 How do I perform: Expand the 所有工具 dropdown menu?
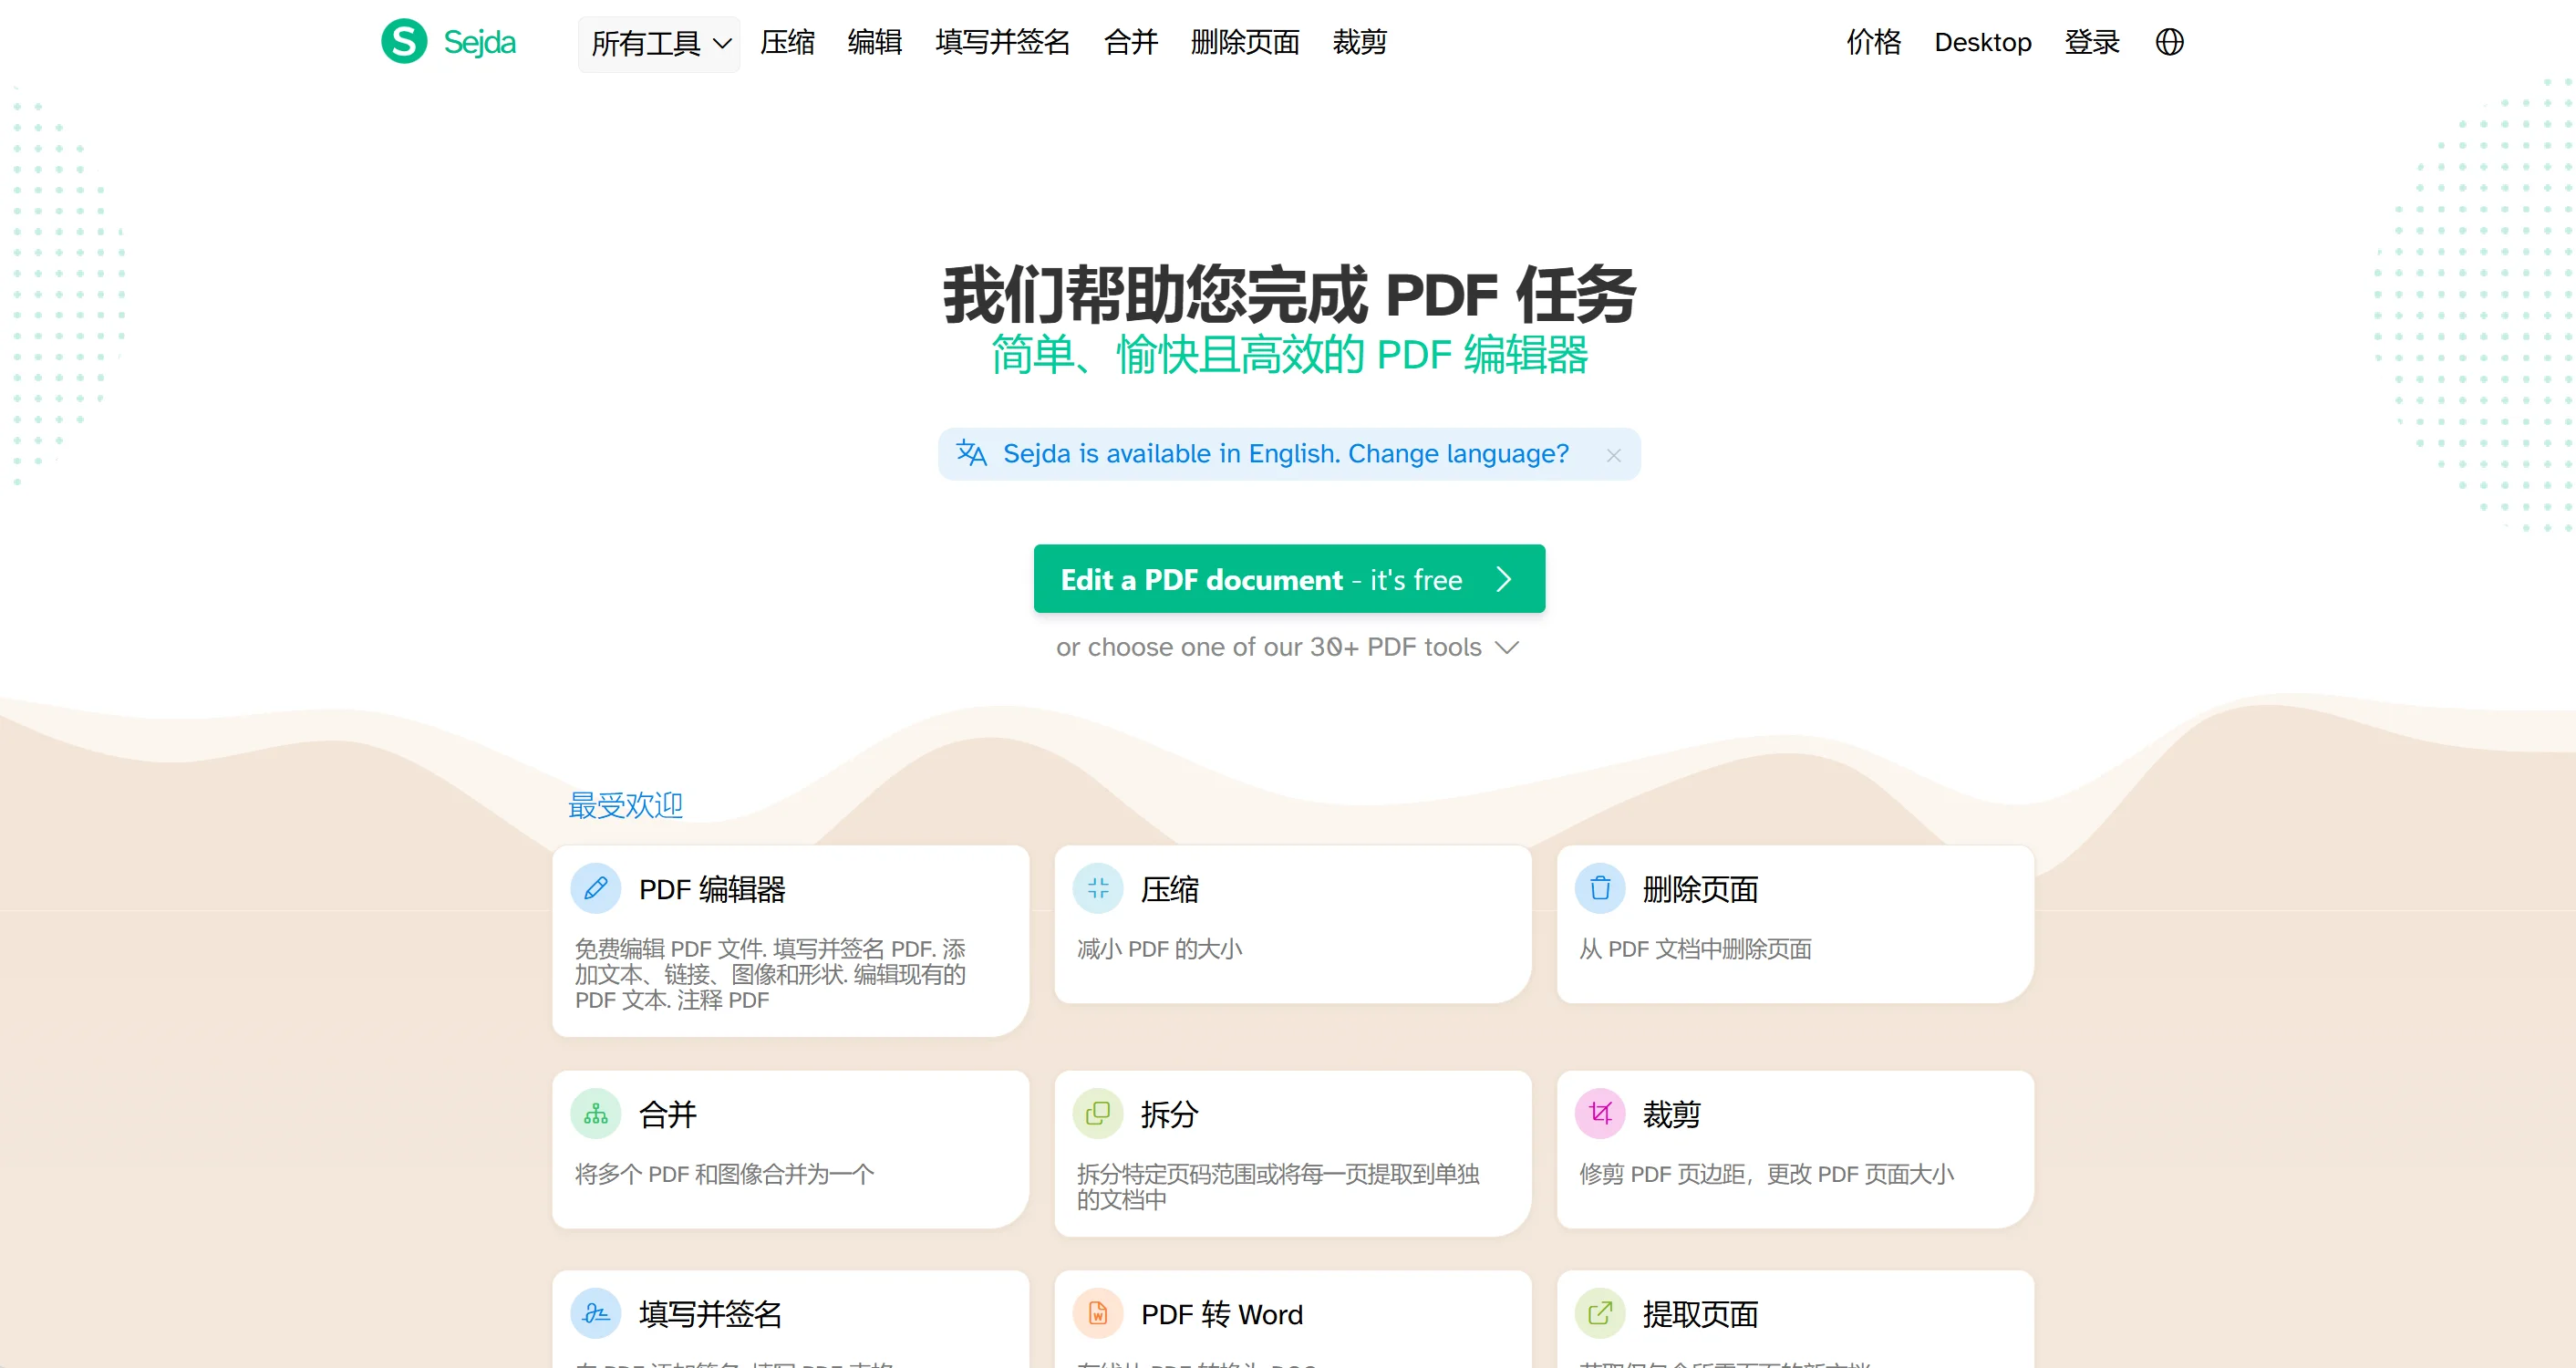[659, 43]
